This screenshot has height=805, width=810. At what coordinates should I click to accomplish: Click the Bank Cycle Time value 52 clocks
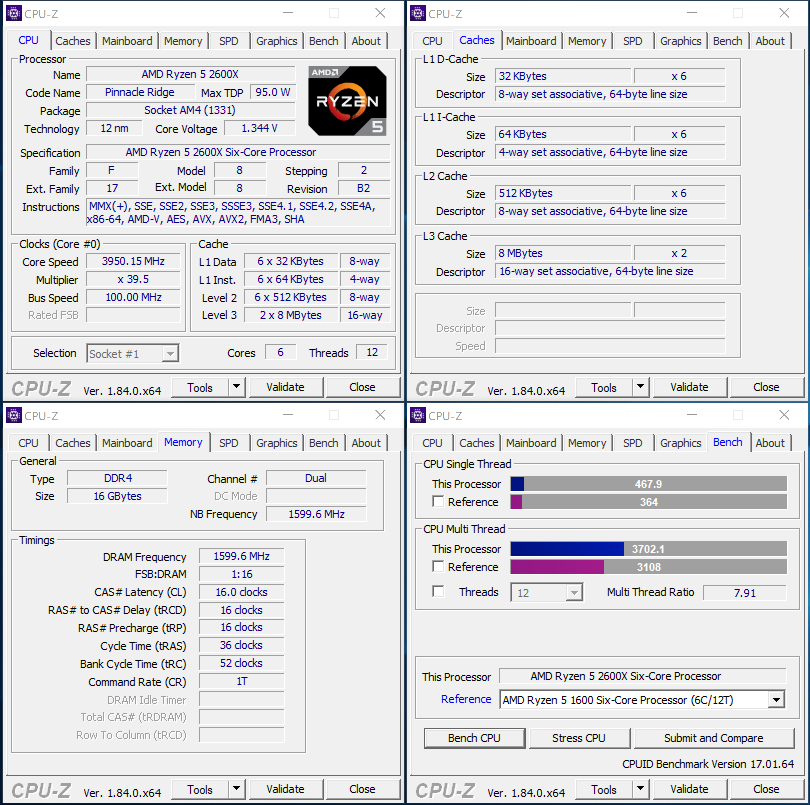click(242, 663)
